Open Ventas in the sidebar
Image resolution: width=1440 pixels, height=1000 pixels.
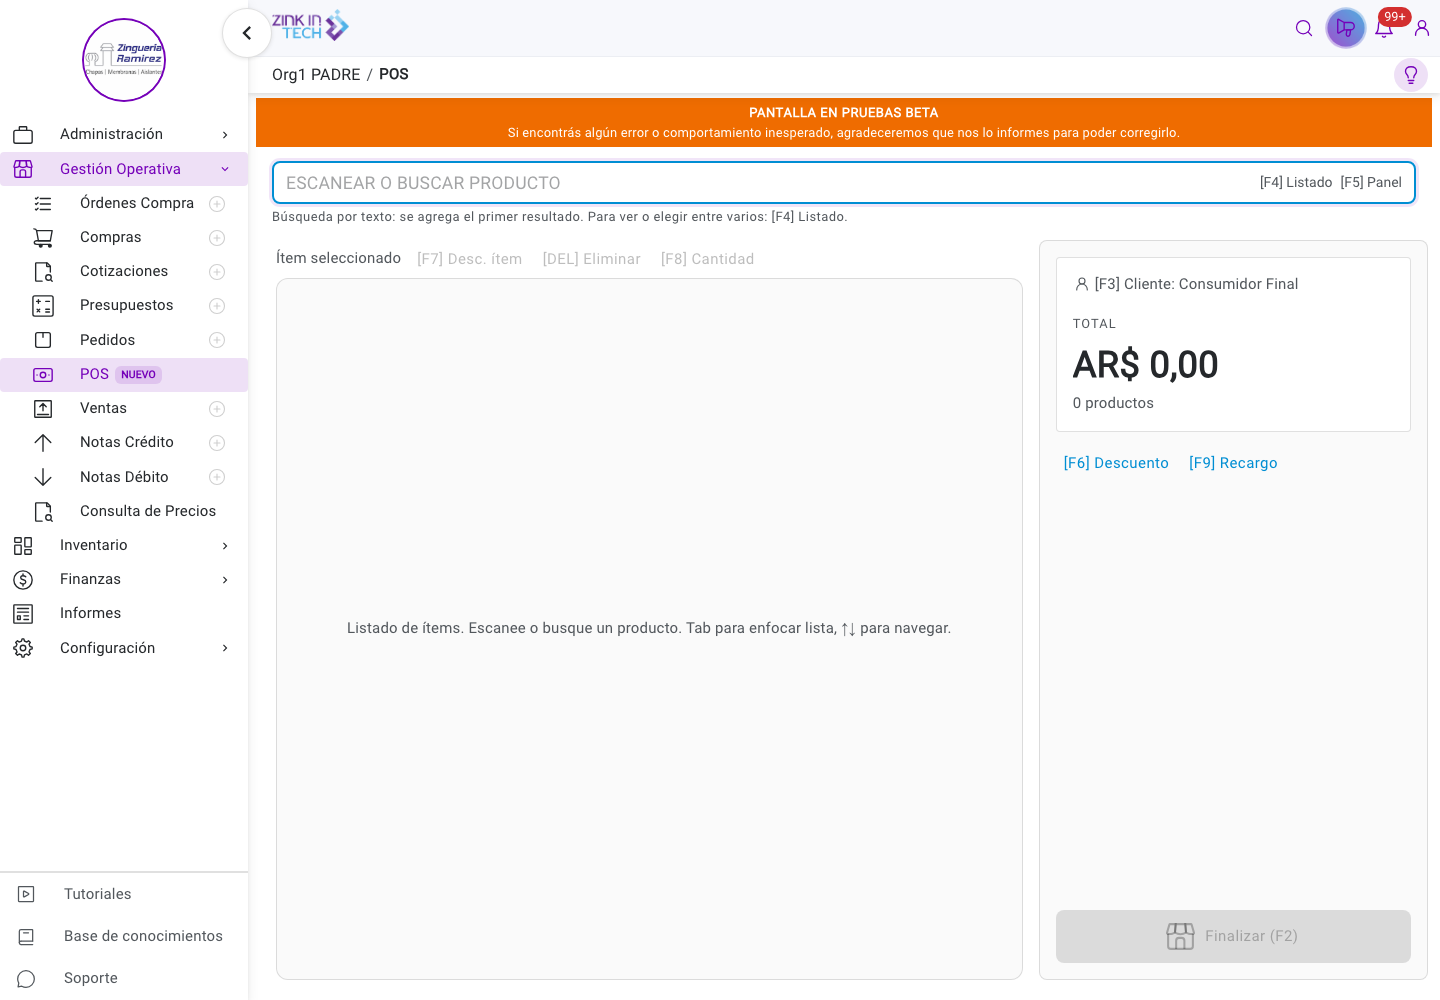(104, 408)
